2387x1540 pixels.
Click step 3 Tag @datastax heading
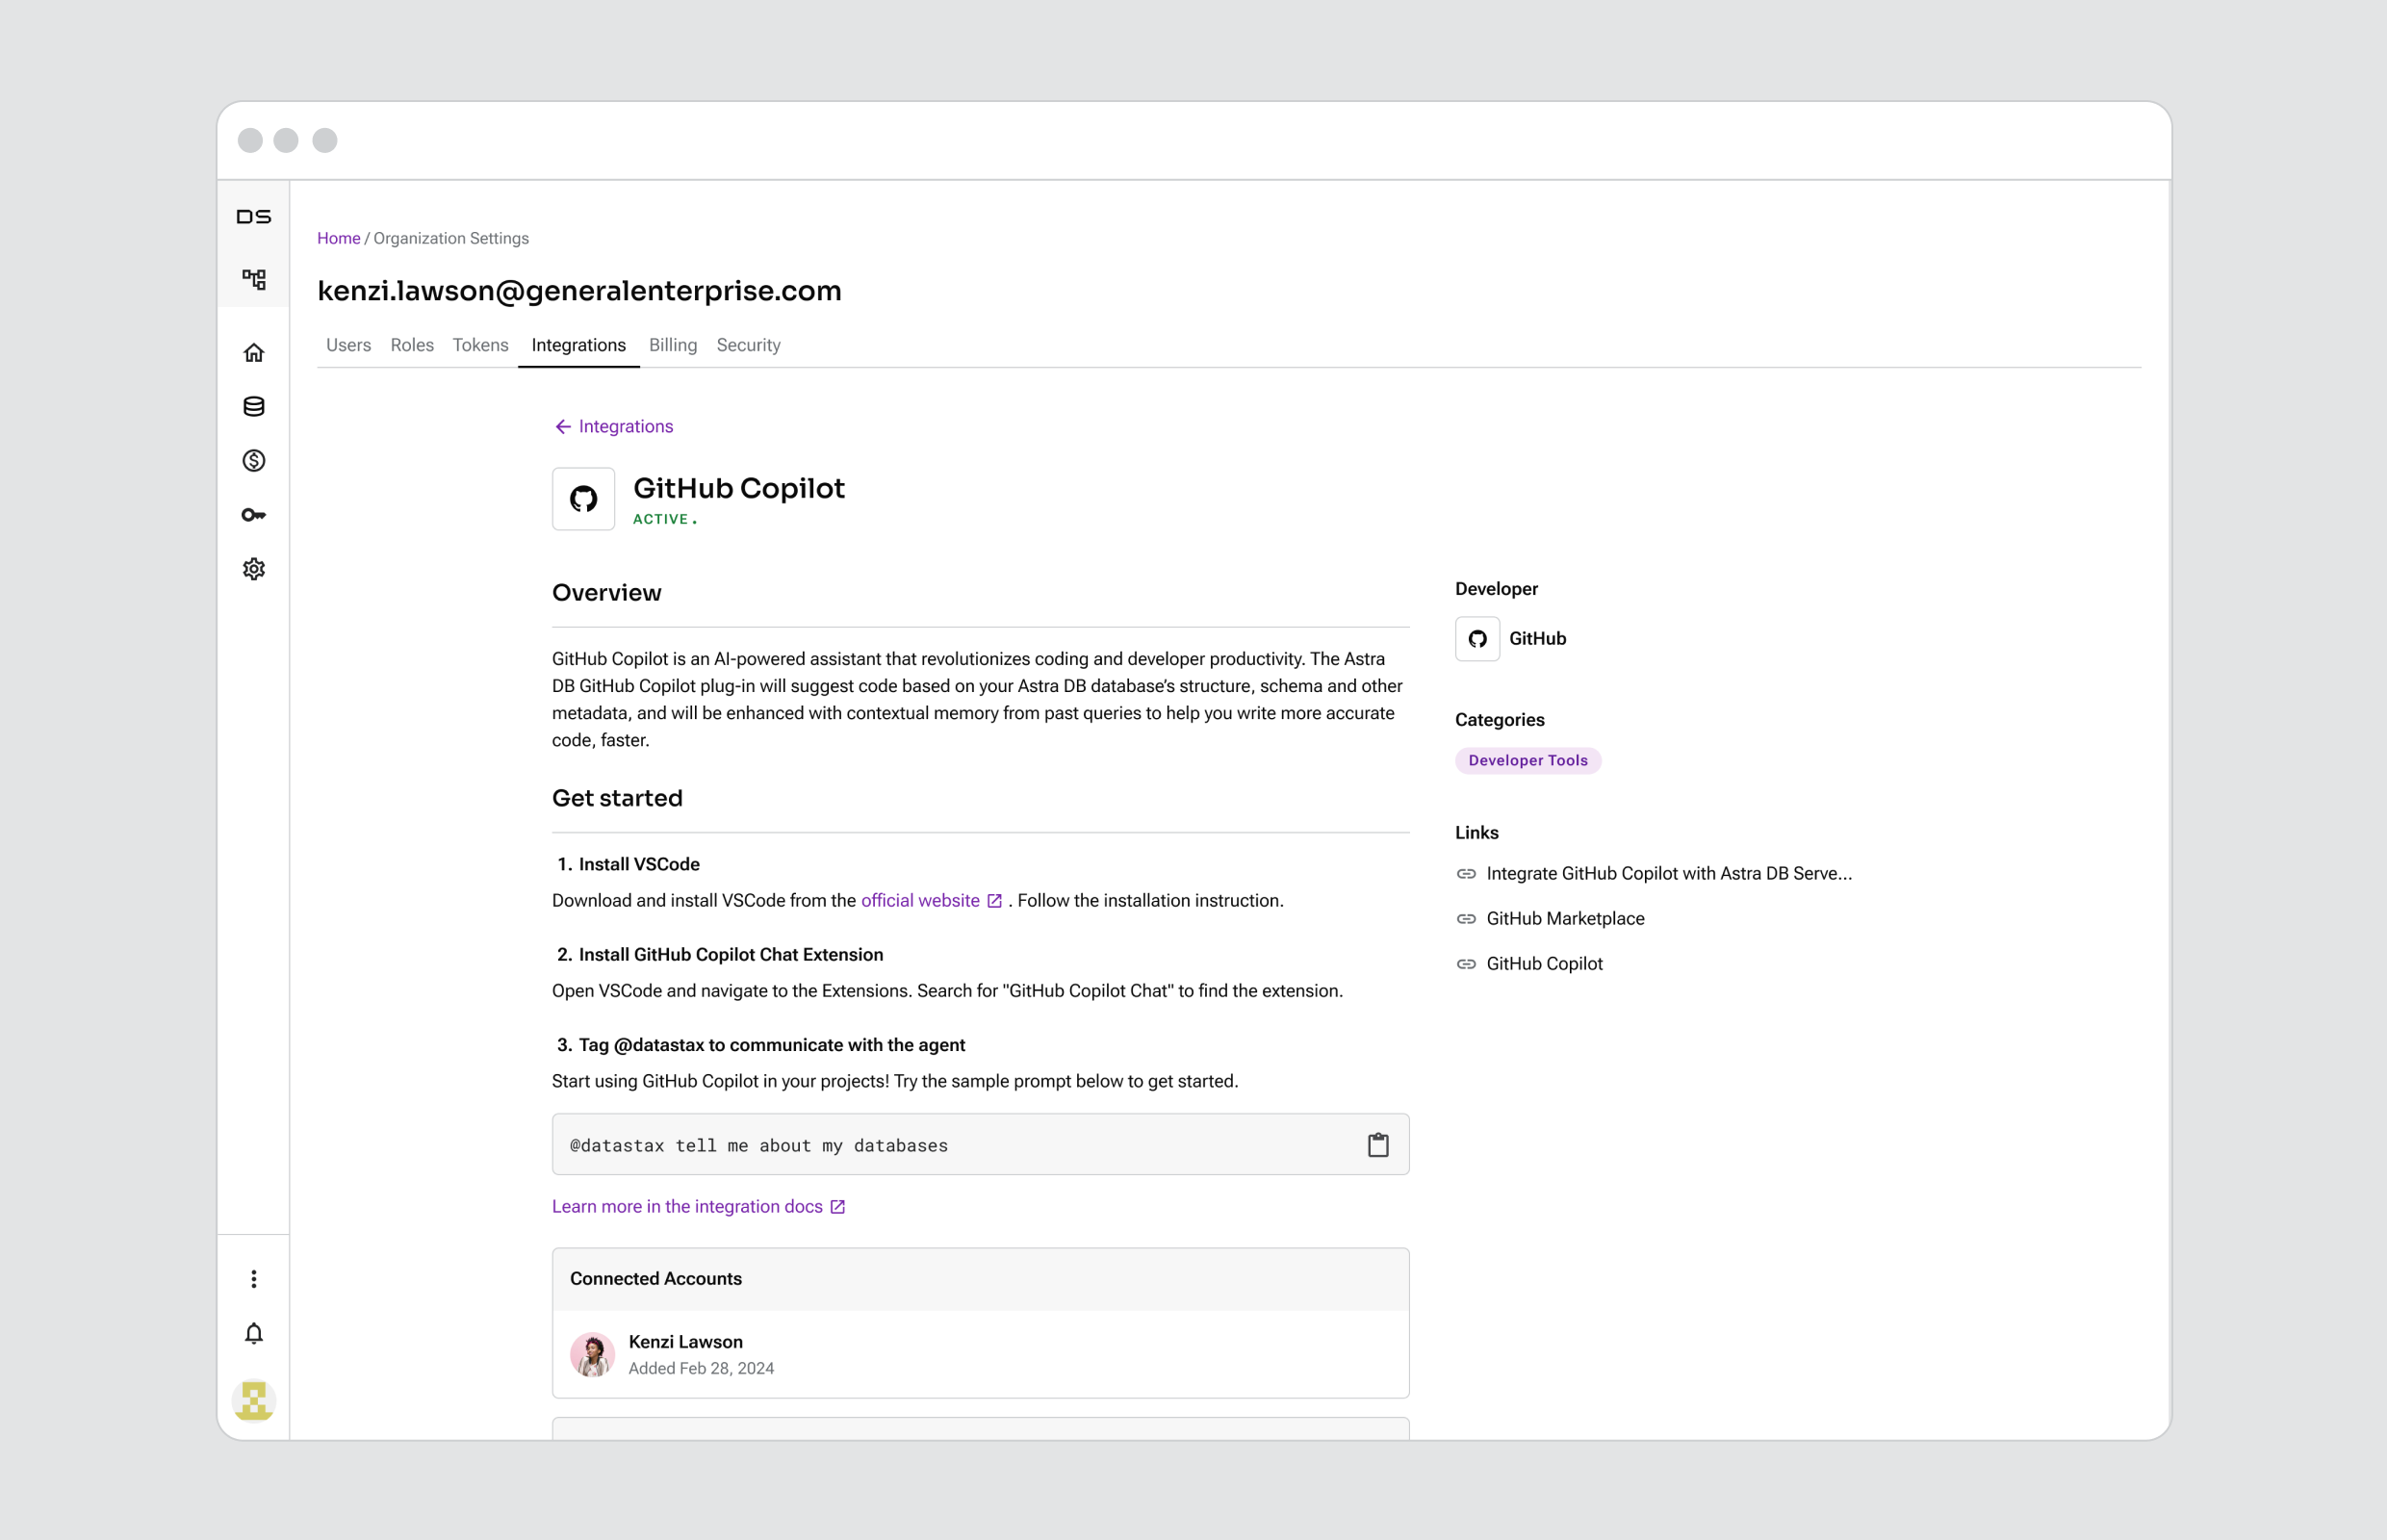coord(761,1045)
